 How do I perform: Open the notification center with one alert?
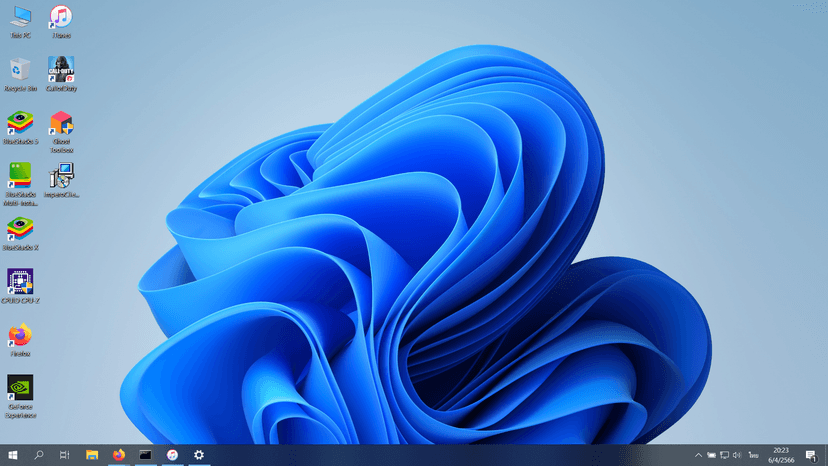click(x=811, y=456)
